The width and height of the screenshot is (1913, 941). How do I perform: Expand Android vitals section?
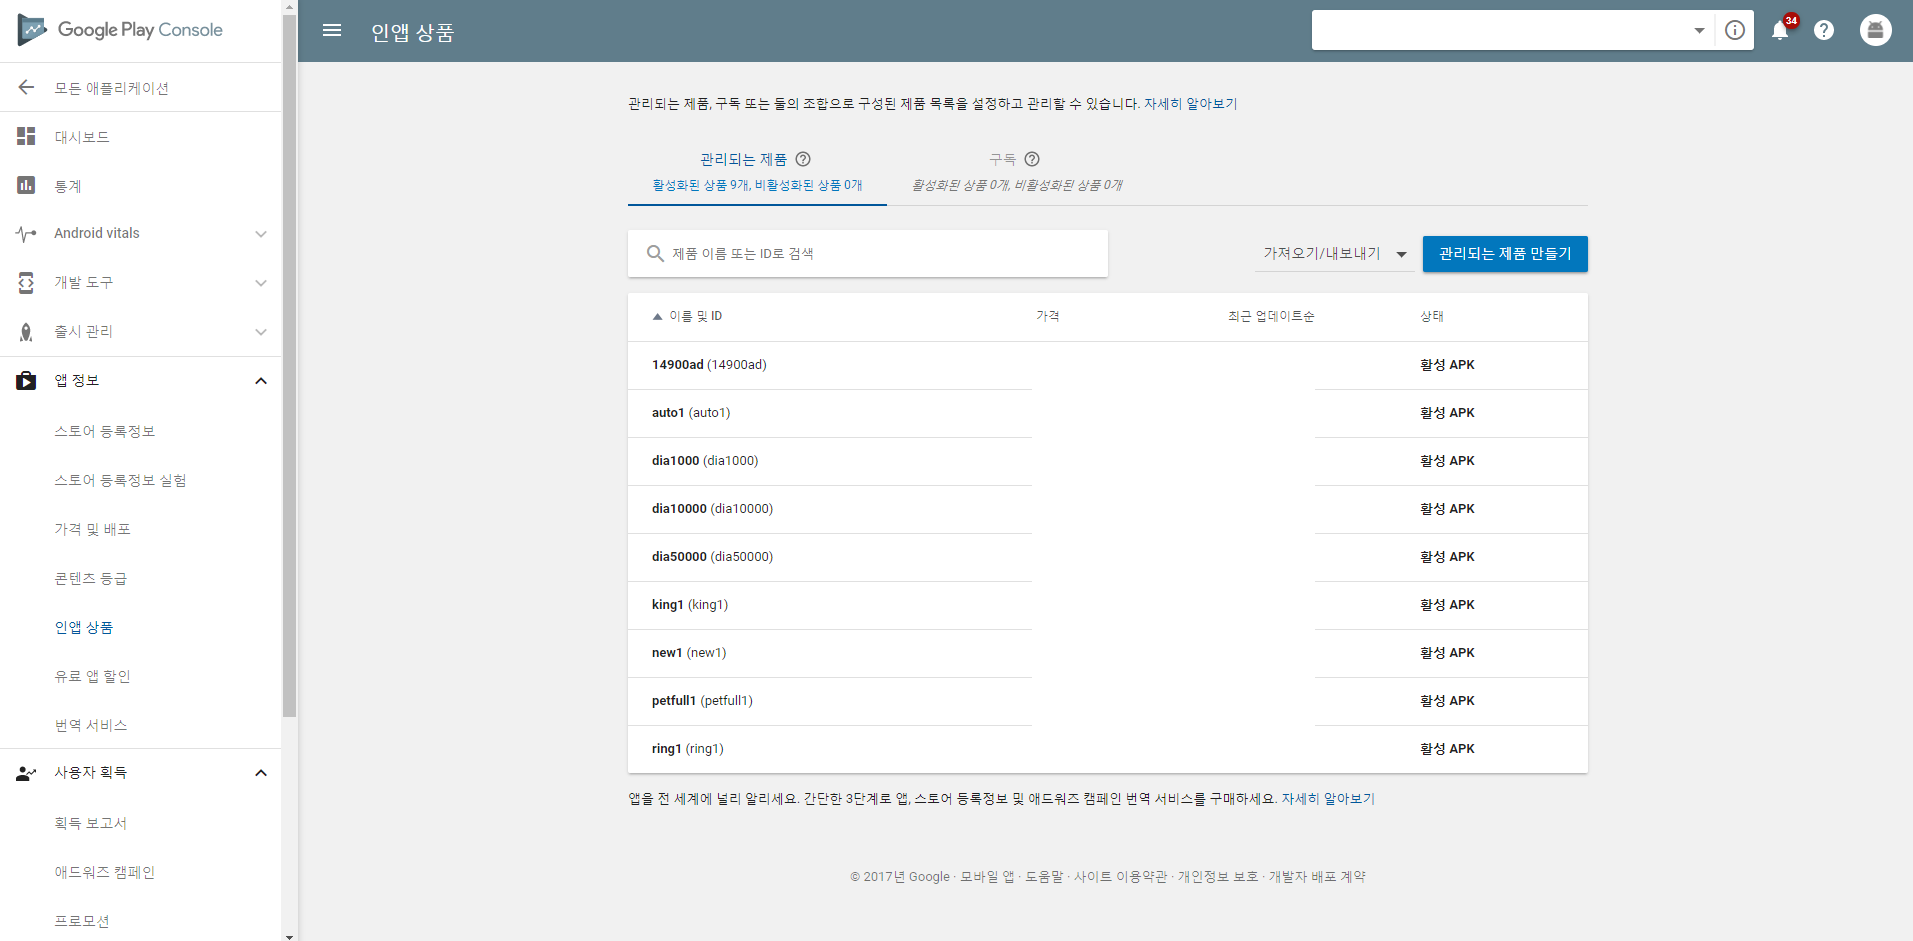coord(261,234)
